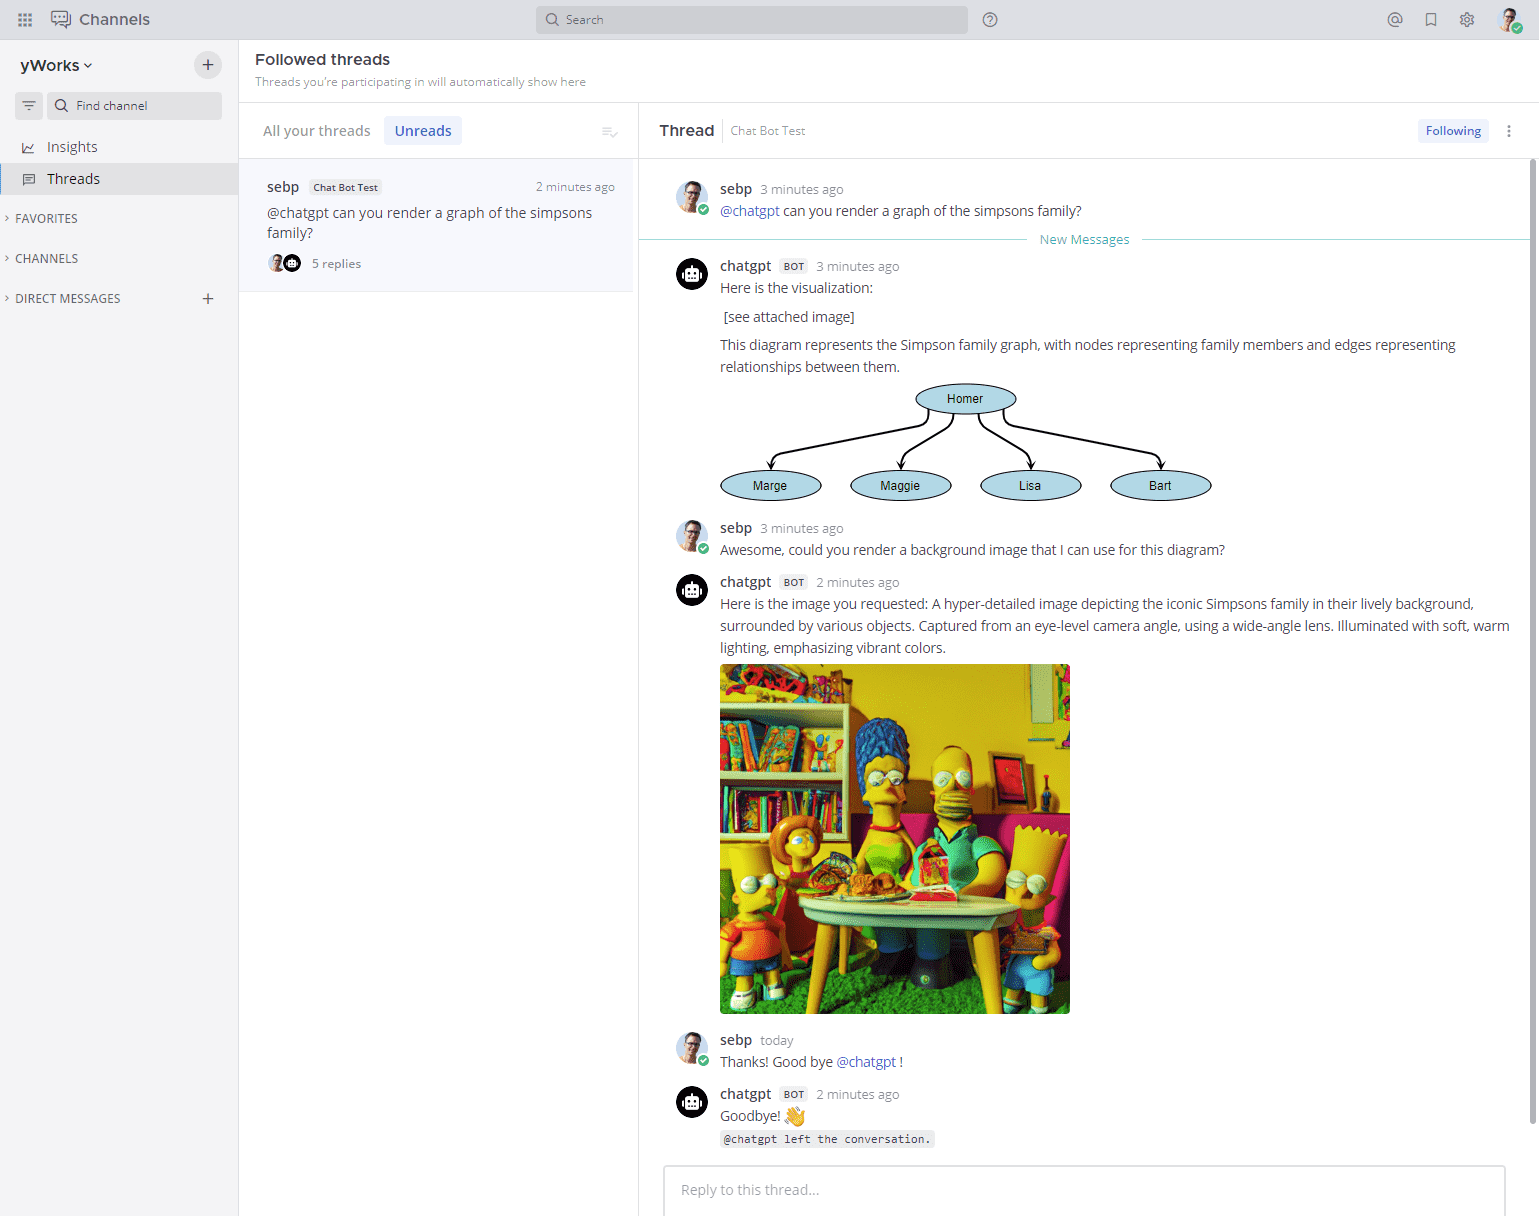Open the yWorks workspace dropdown
1539x1216 pixels.
pos(55,65)
